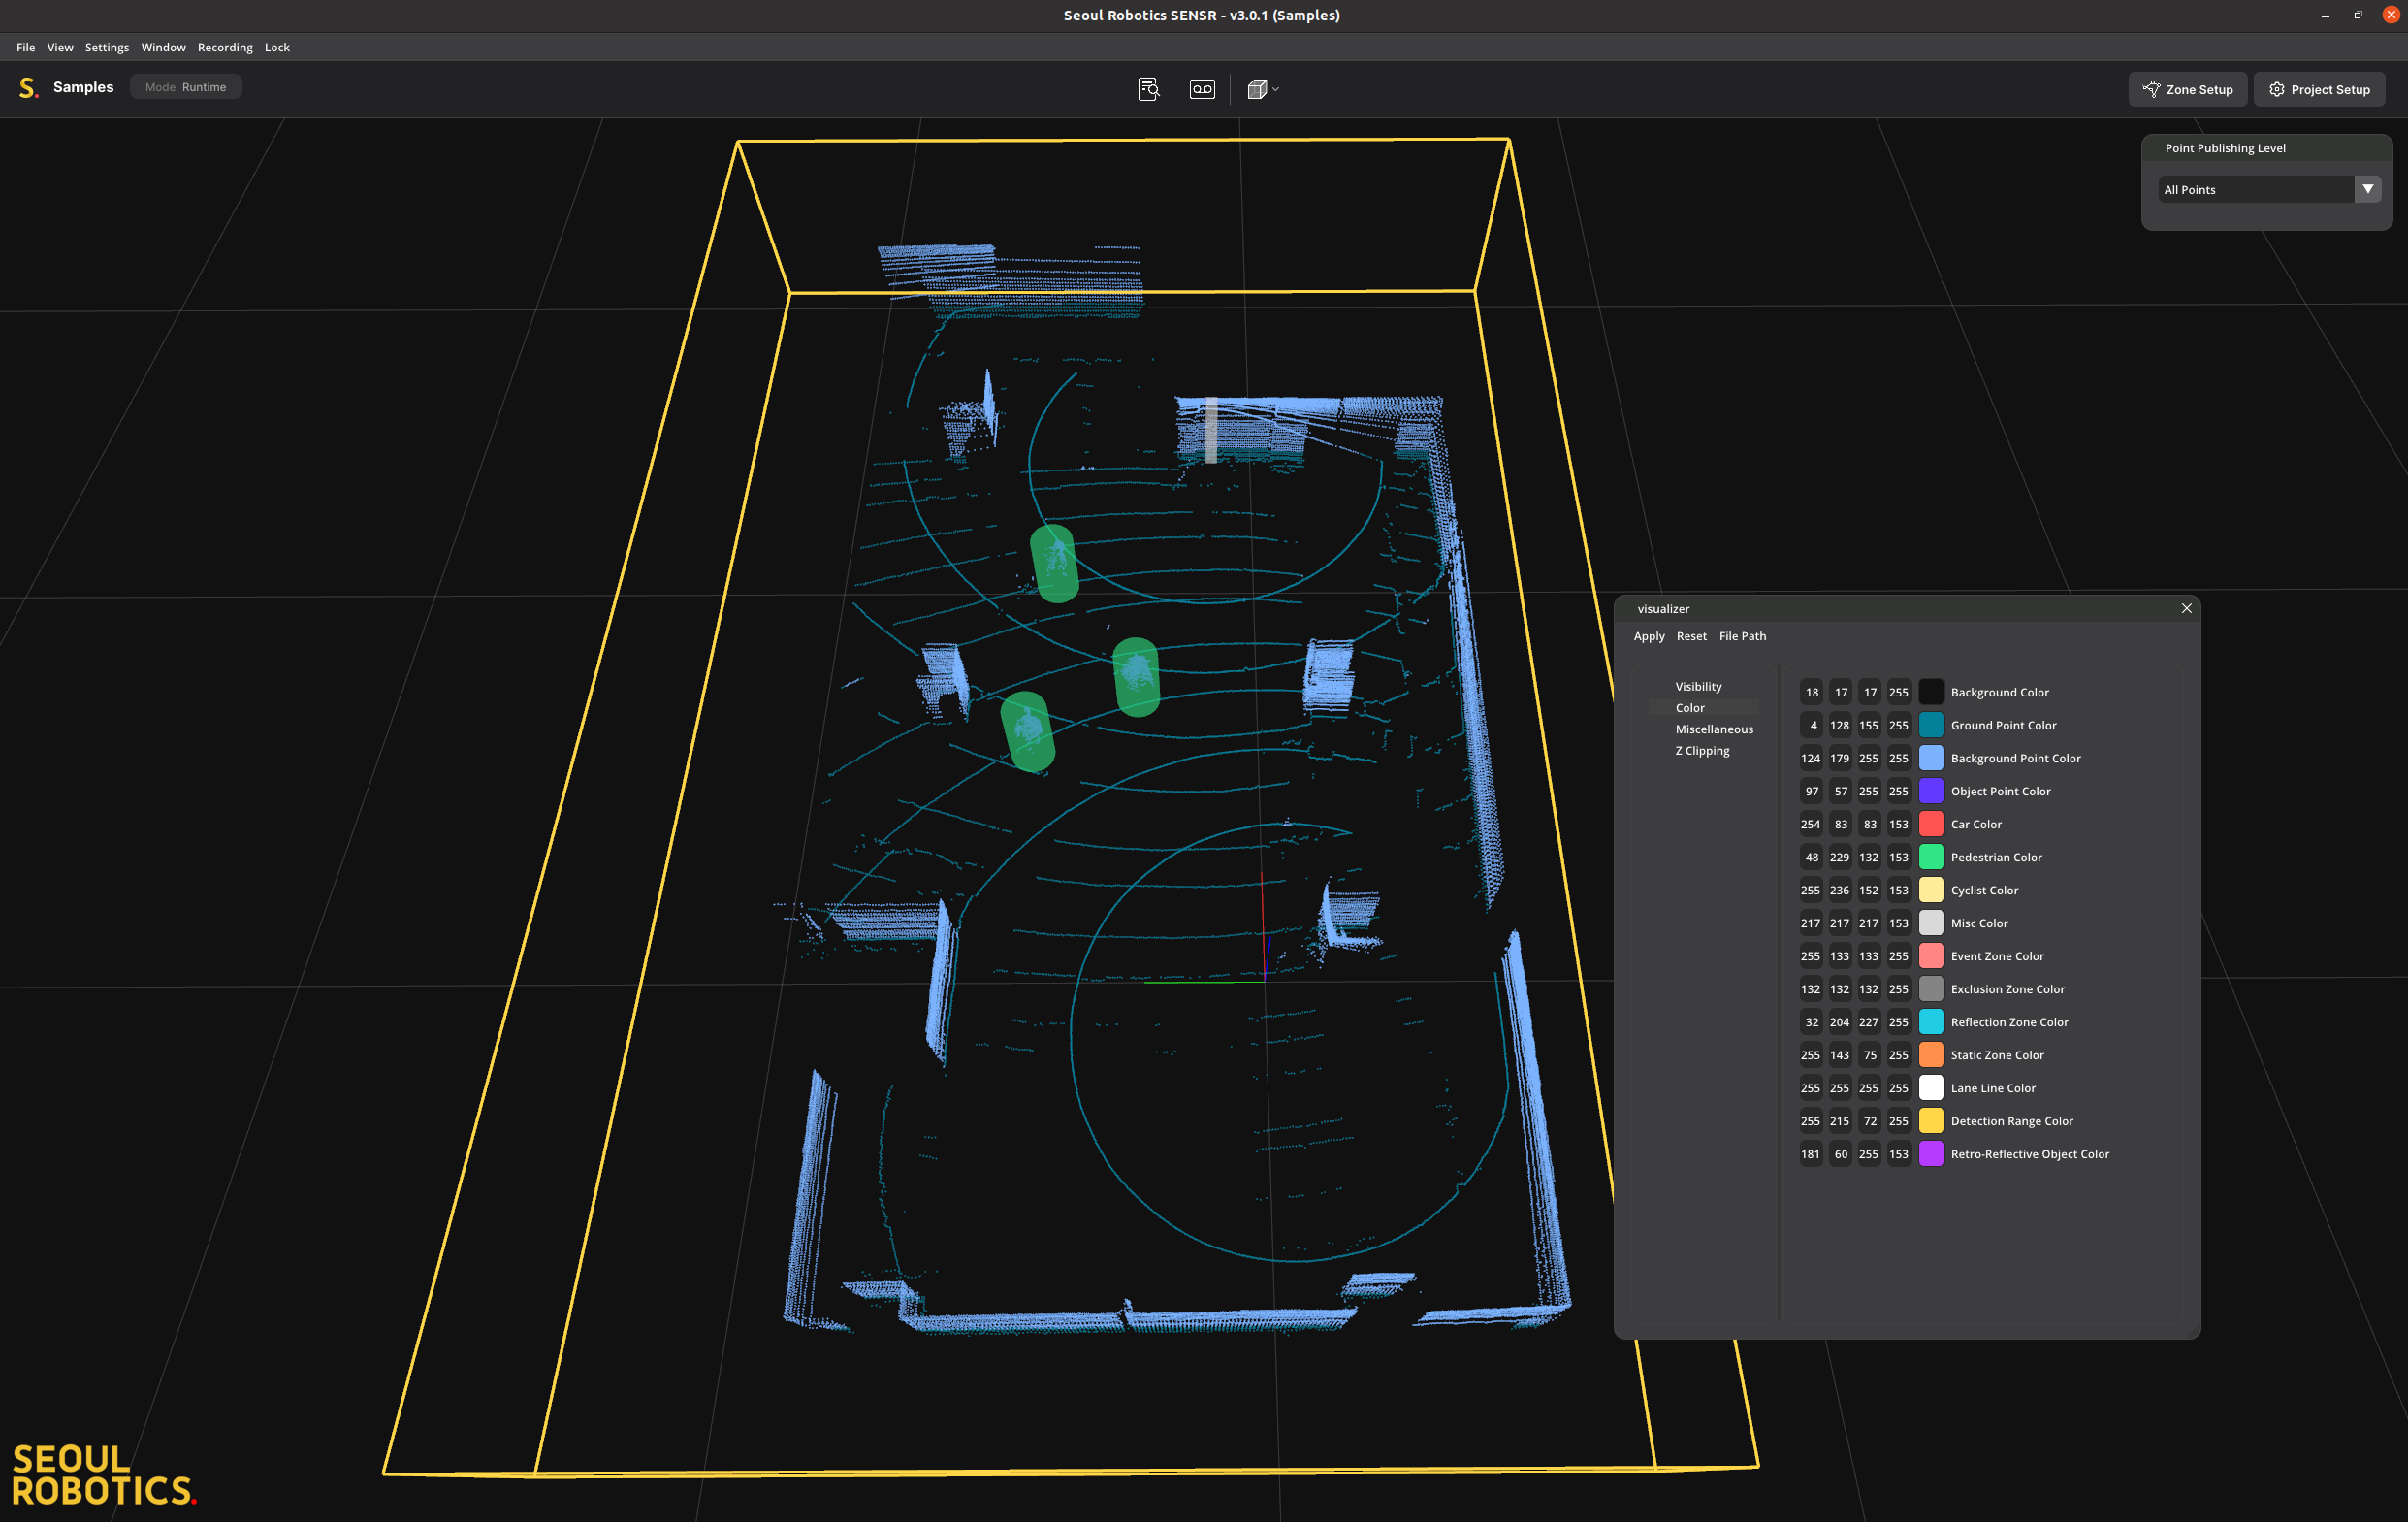The width and height of the screenshot is (2408, 1522).
Task: Open the File menu
Action: 26,47
